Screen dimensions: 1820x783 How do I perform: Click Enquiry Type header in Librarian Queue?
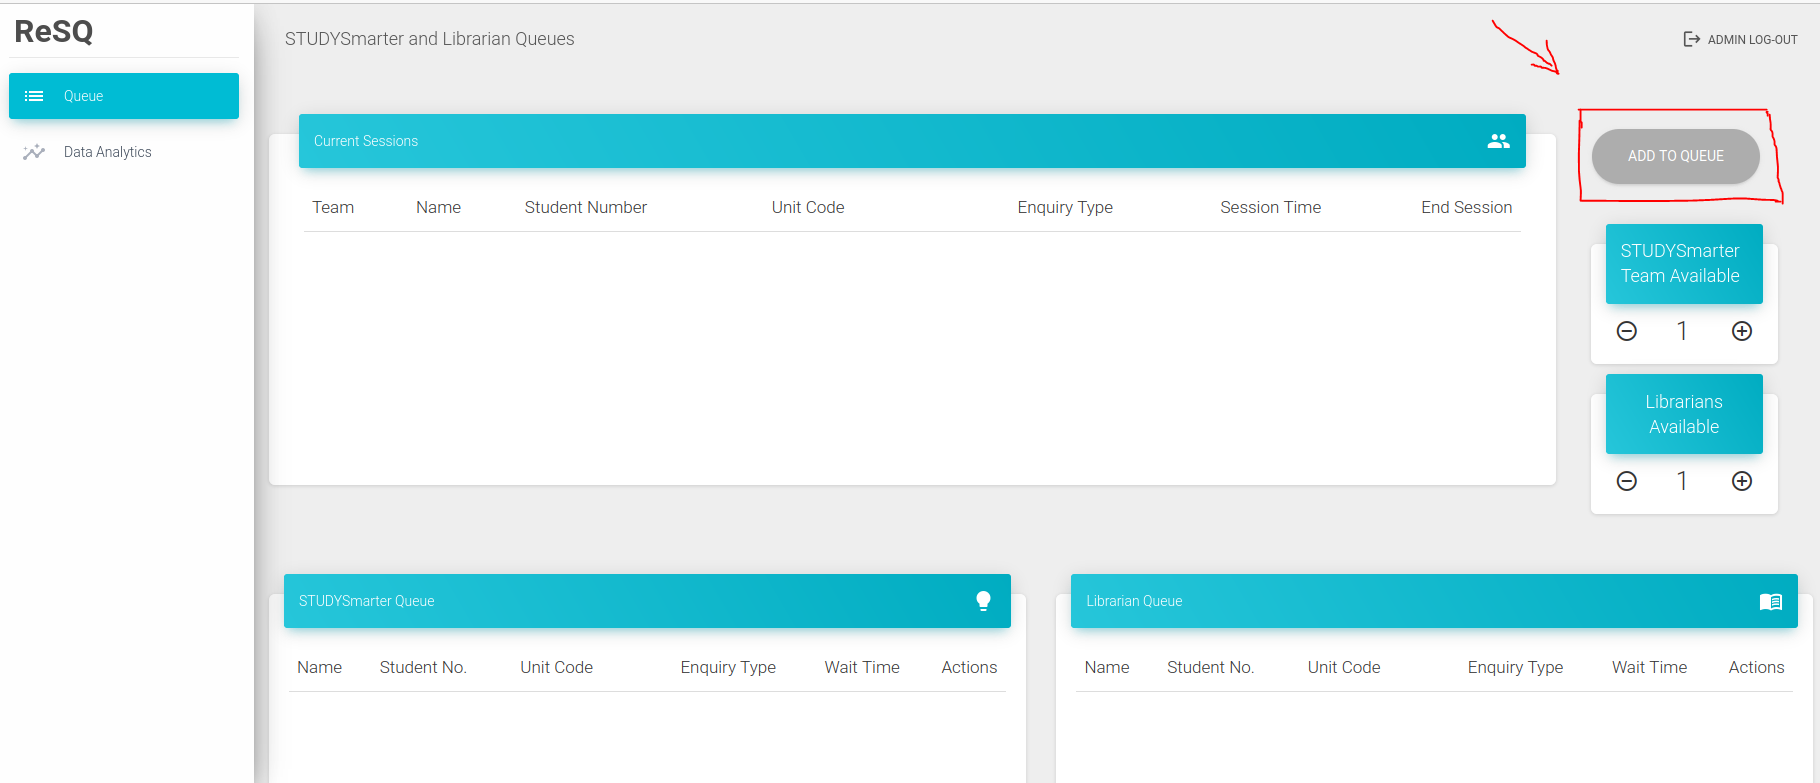tap(1514, 667)
